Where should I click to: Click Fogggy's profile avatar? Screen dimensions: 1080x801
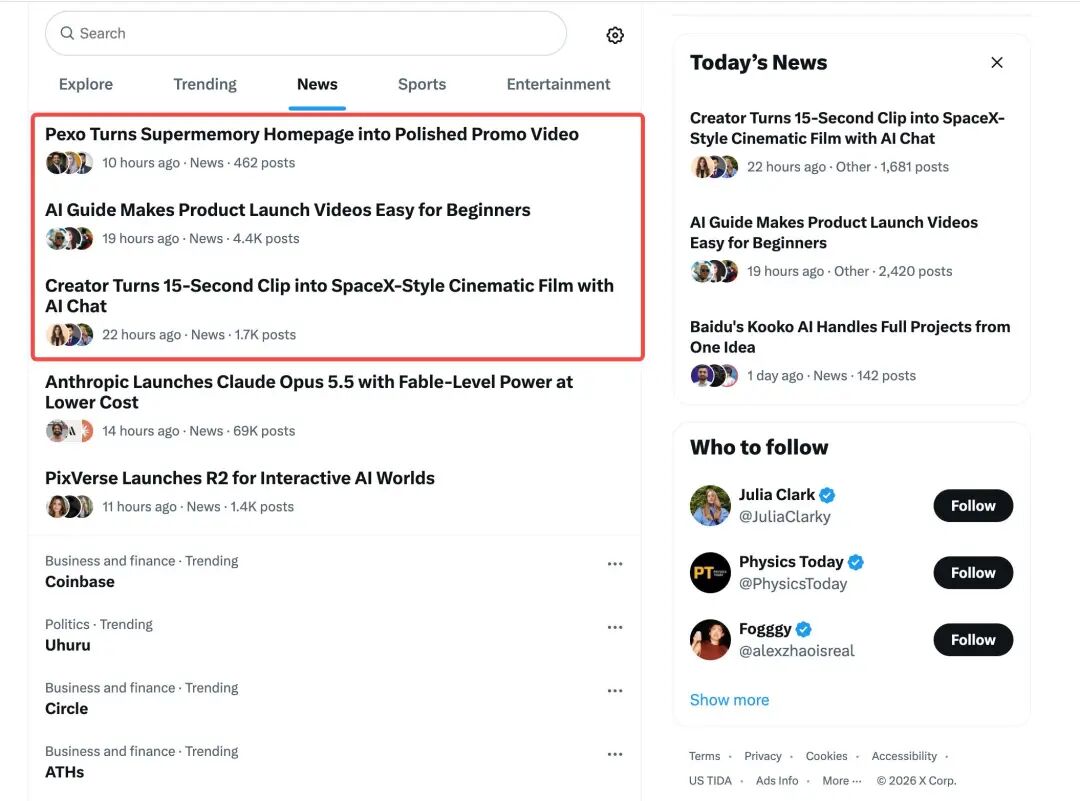click(x=710, y=639)
